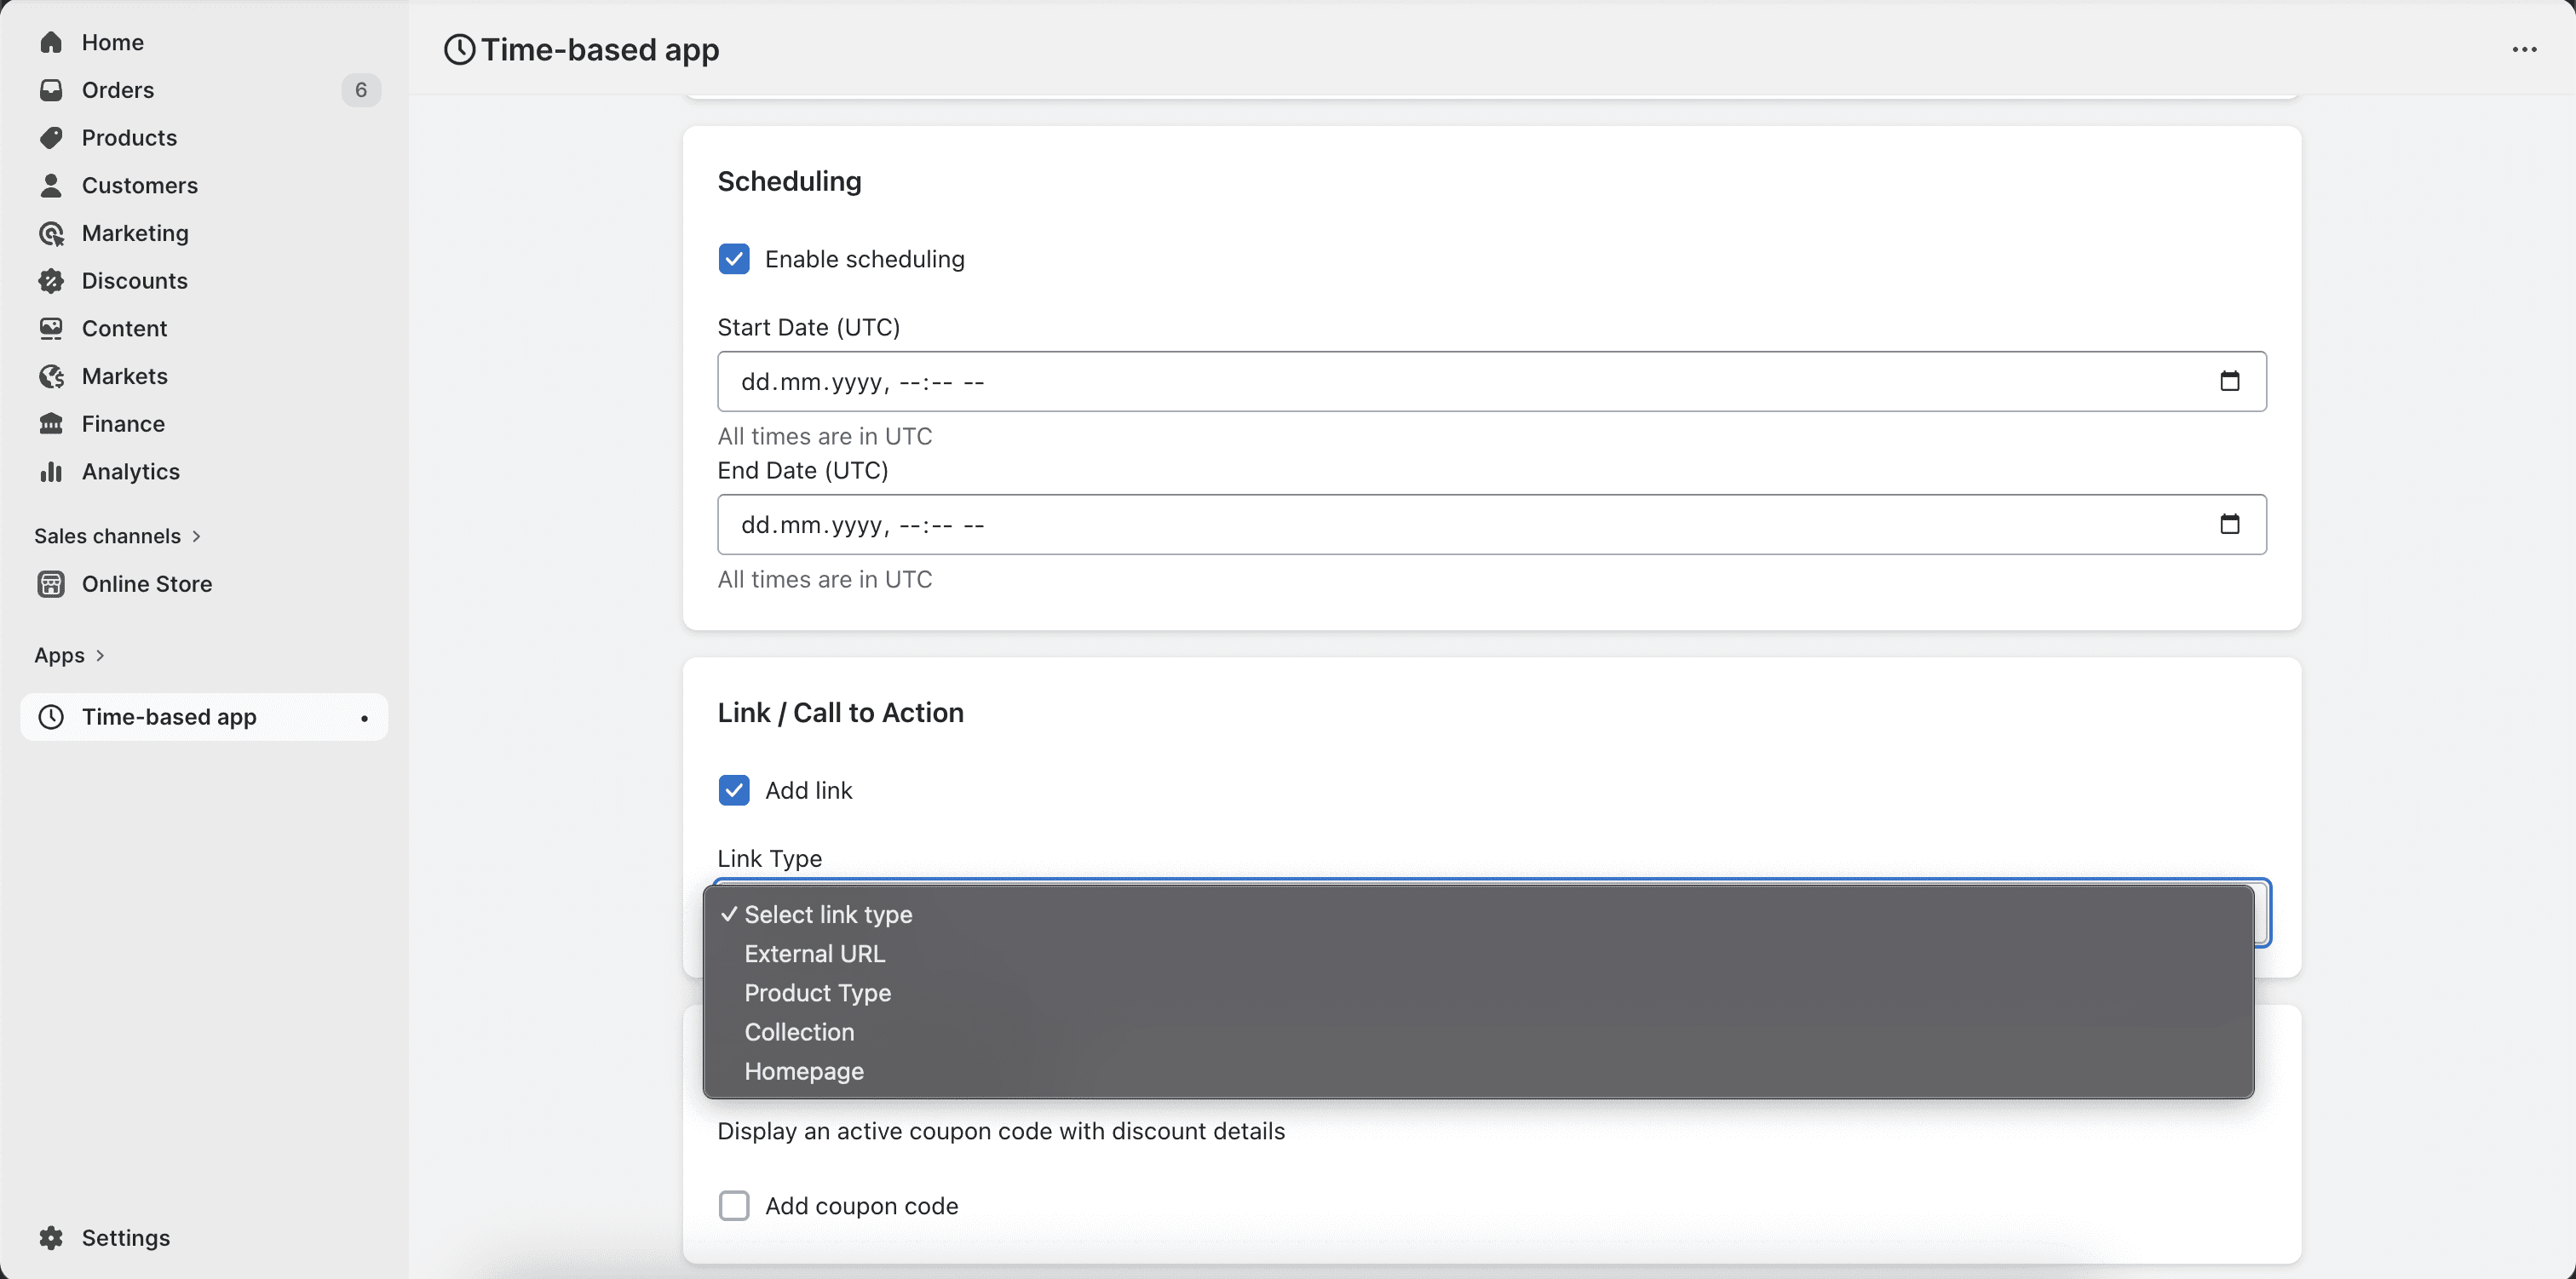Navigate to Products

(129, 137)
